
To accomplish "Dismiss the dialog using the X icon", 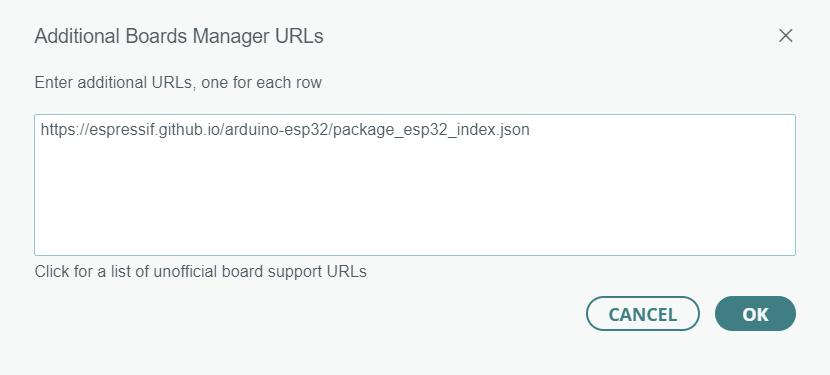I will coord(786,35).
